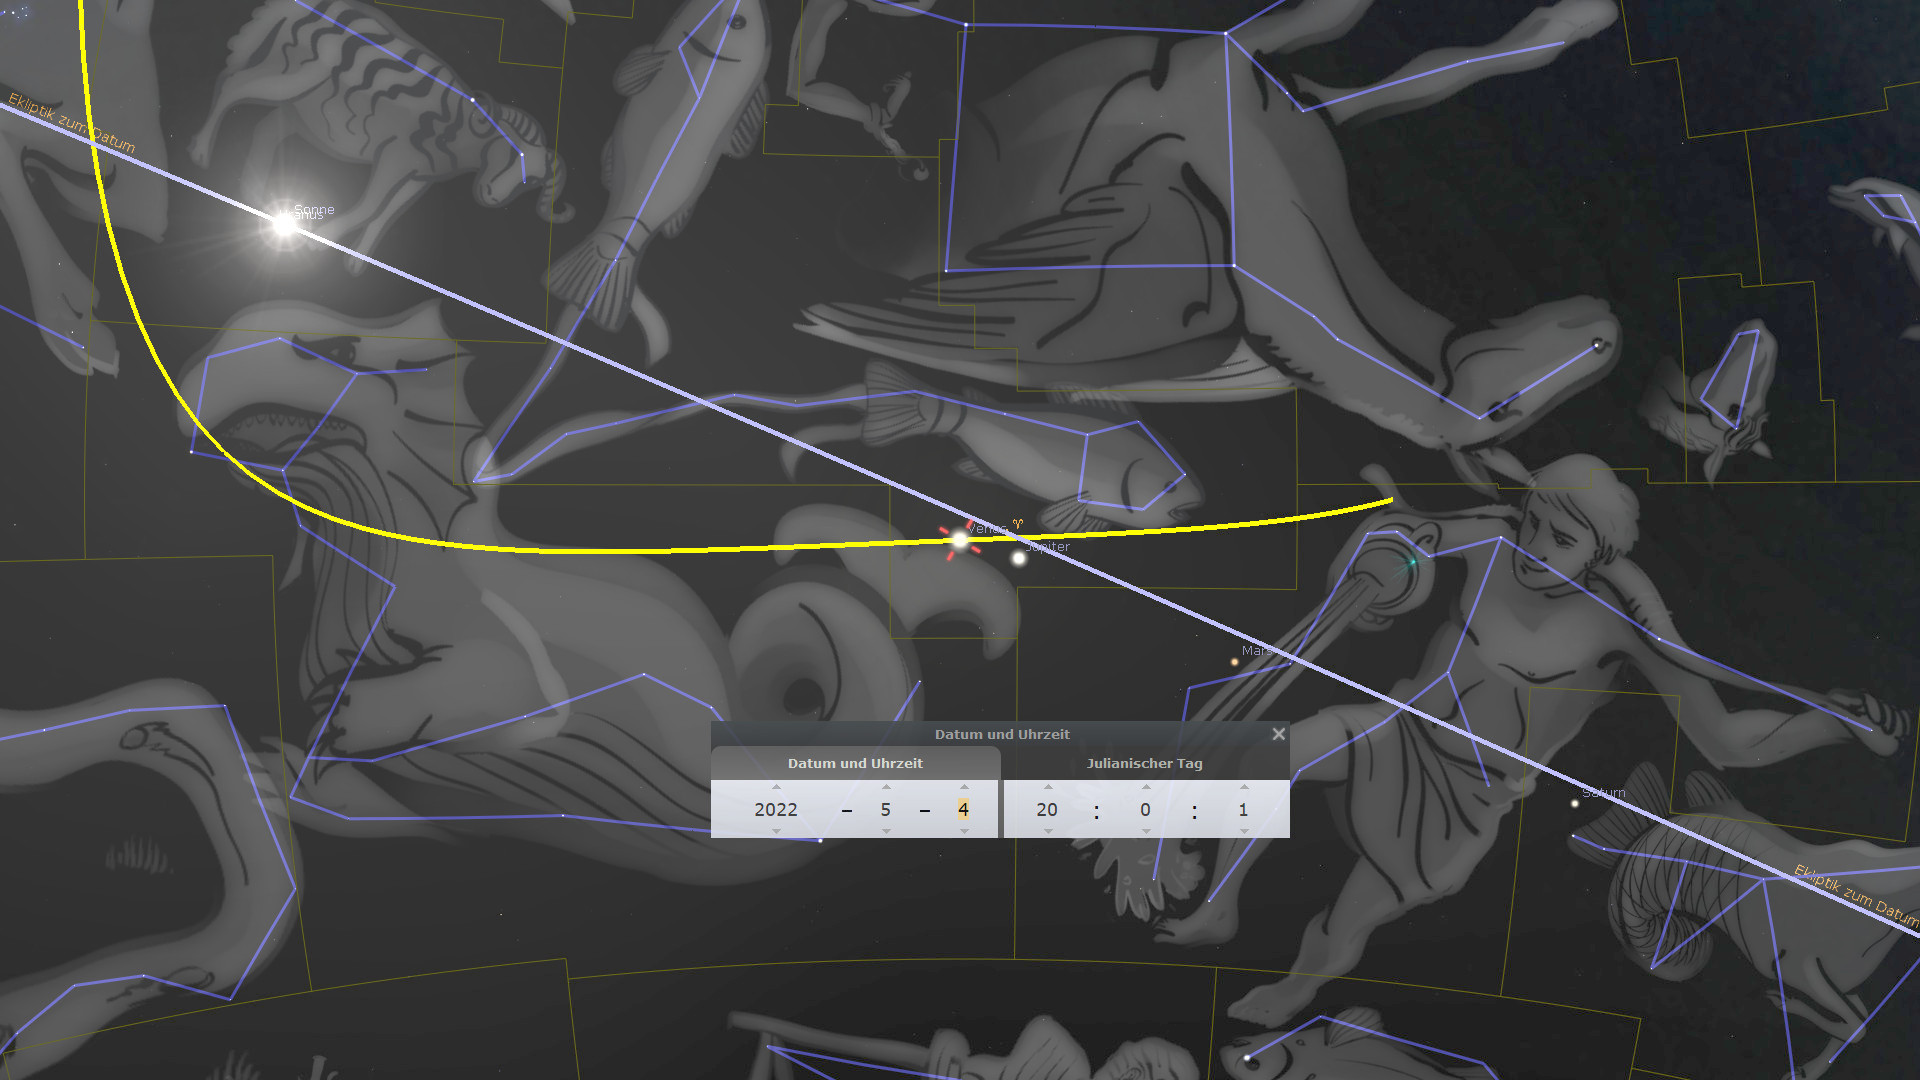Increase the seconds with the up arrow
The height and width of the screenshot is (1080, 1920).
(x=1244, y=787)
